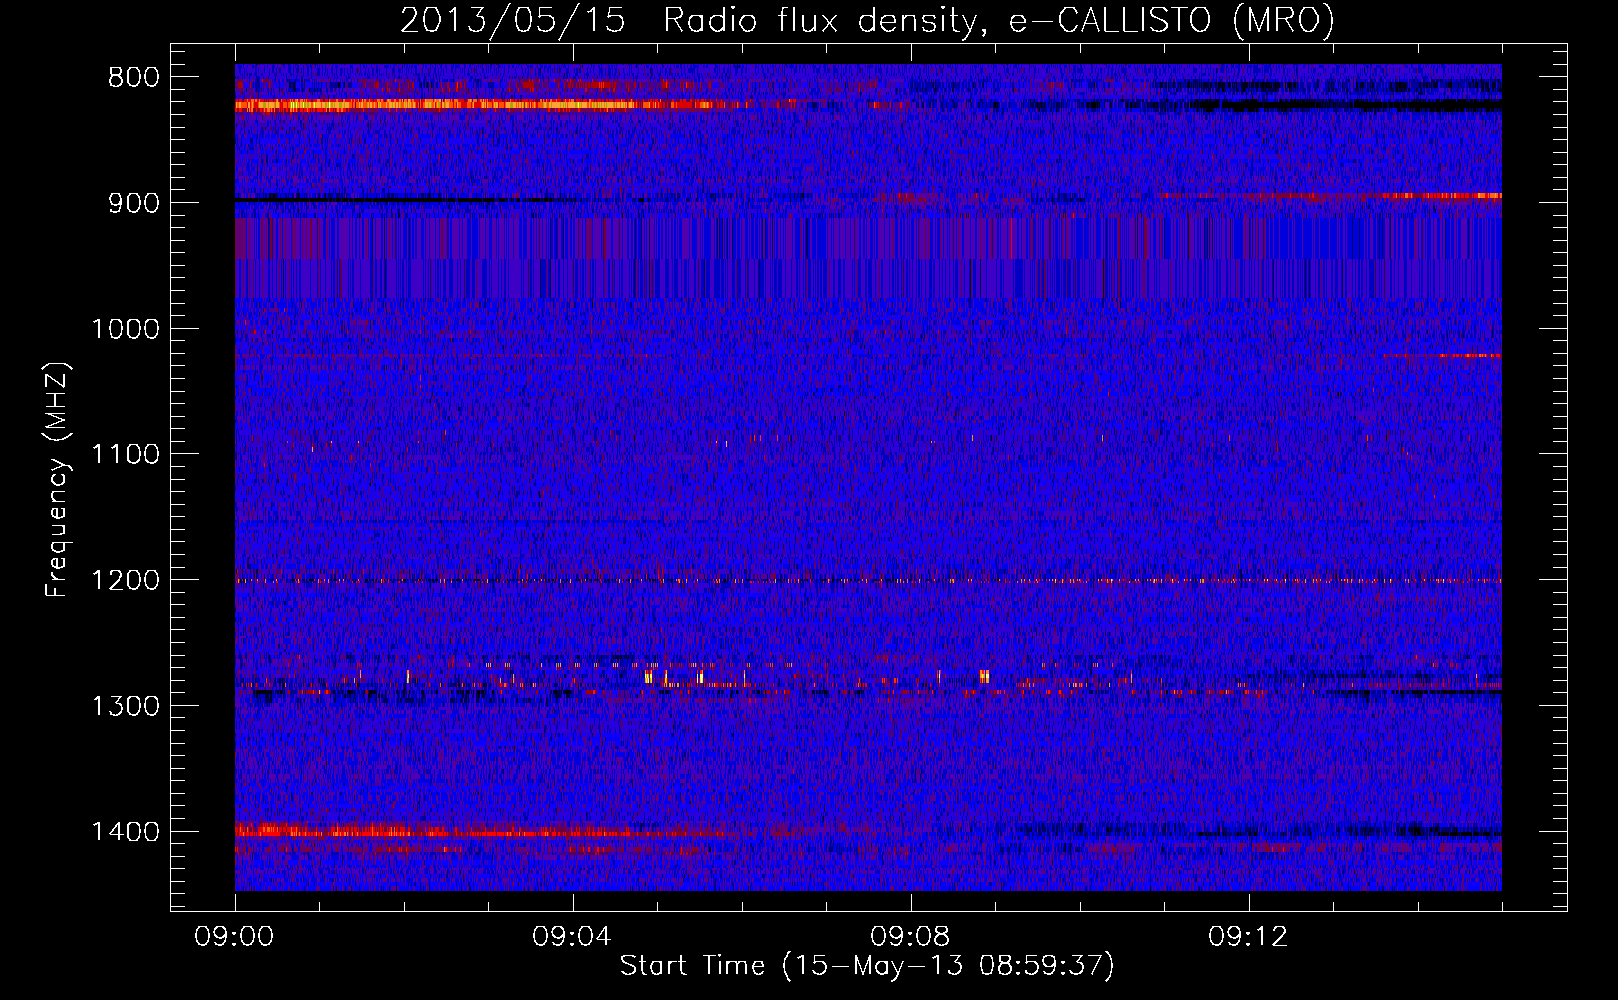Click the 1300 frequency tick label
Screen dimensions: 1618x1000
click(125, 707)
